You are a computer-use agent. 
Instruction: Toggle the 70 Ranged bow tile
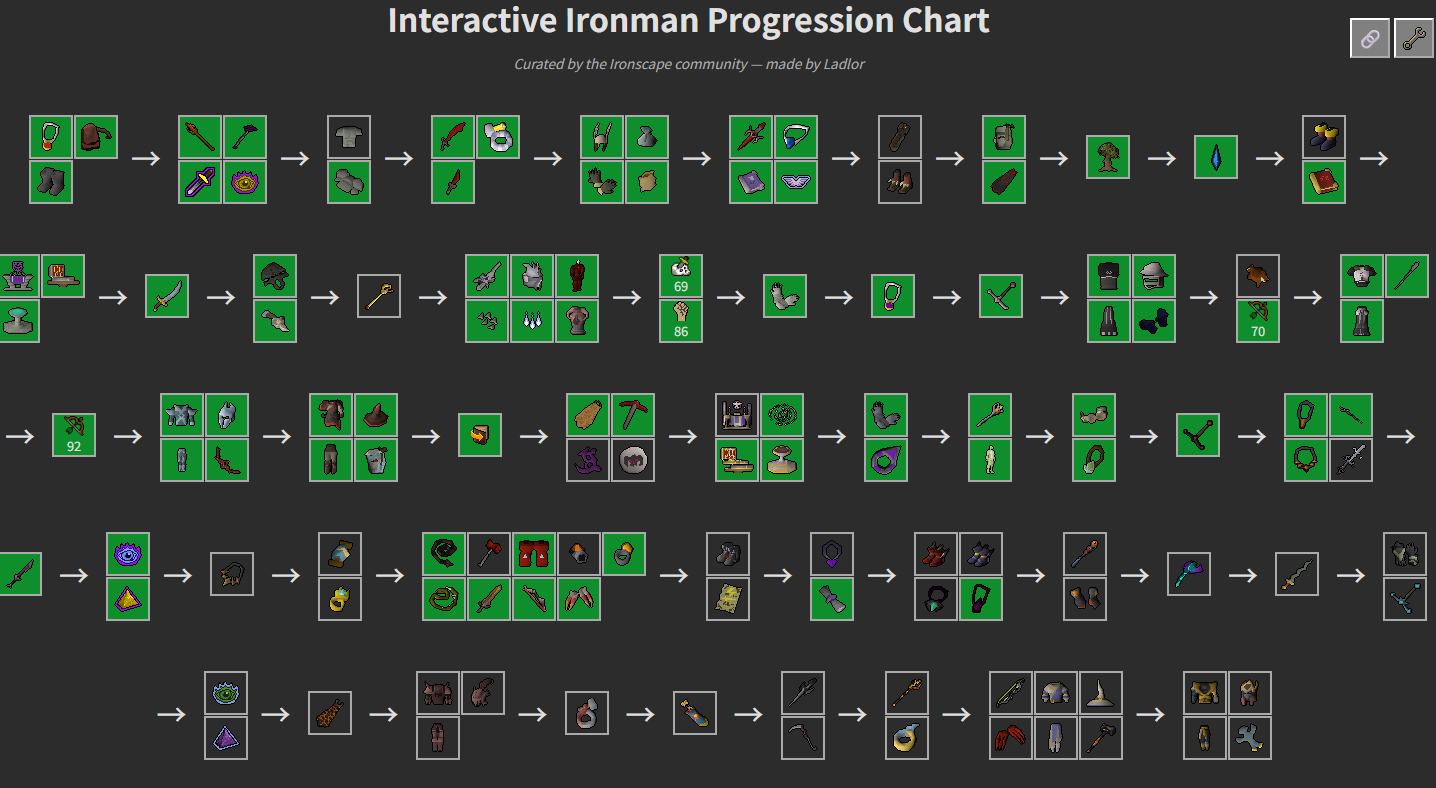(x=1258, y=321)
